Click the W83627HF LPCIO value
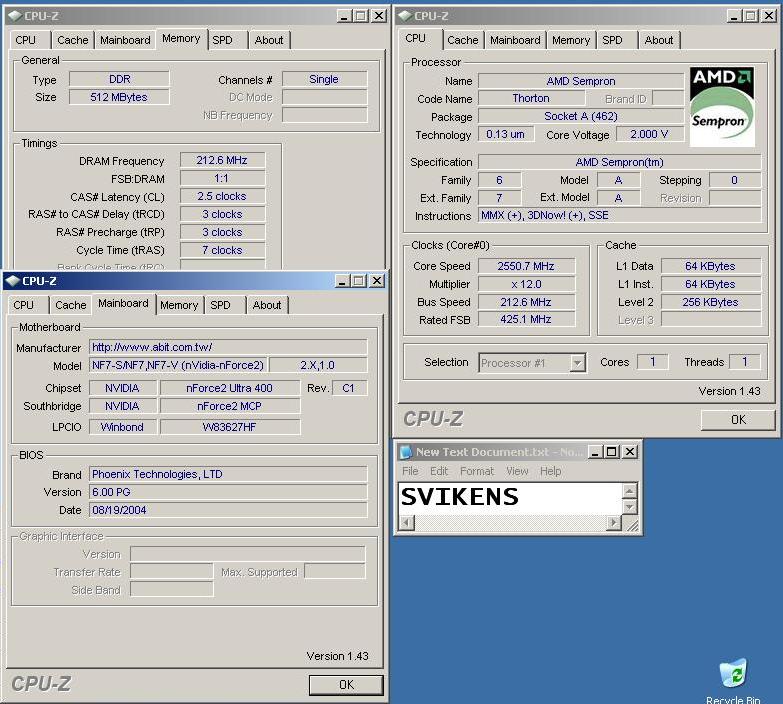This screenshot has width=783, height=704. (x=229, y=427)
